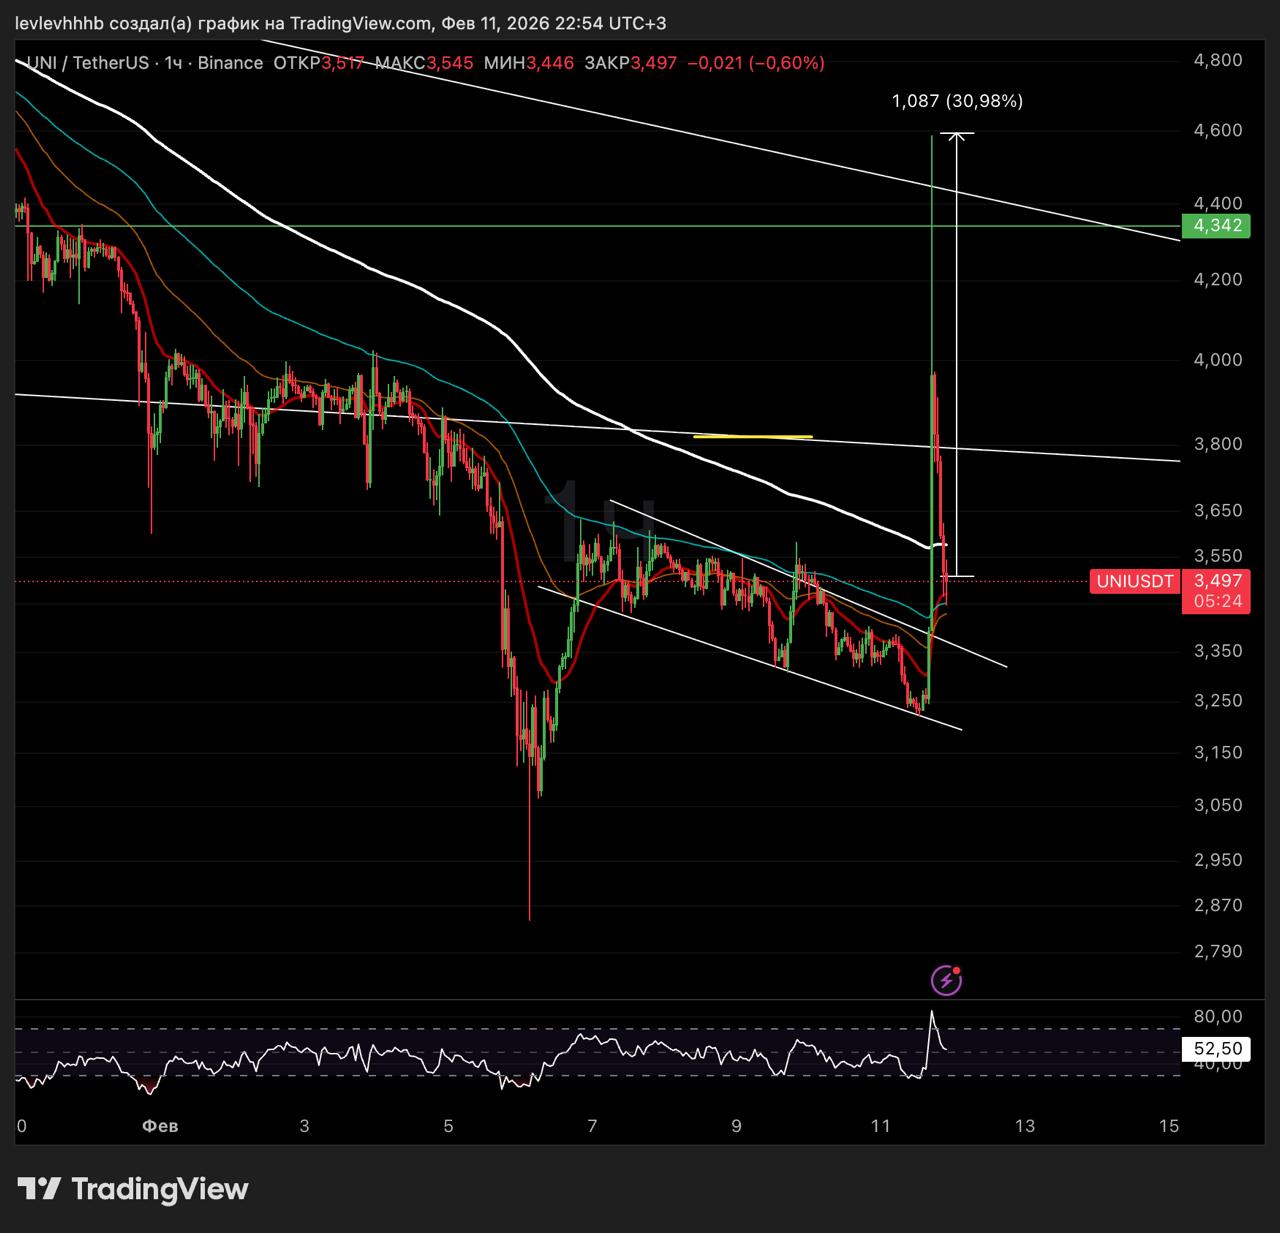Click the МИН low value 3,446
The image size is (1280, 1233).
(551, 63)
